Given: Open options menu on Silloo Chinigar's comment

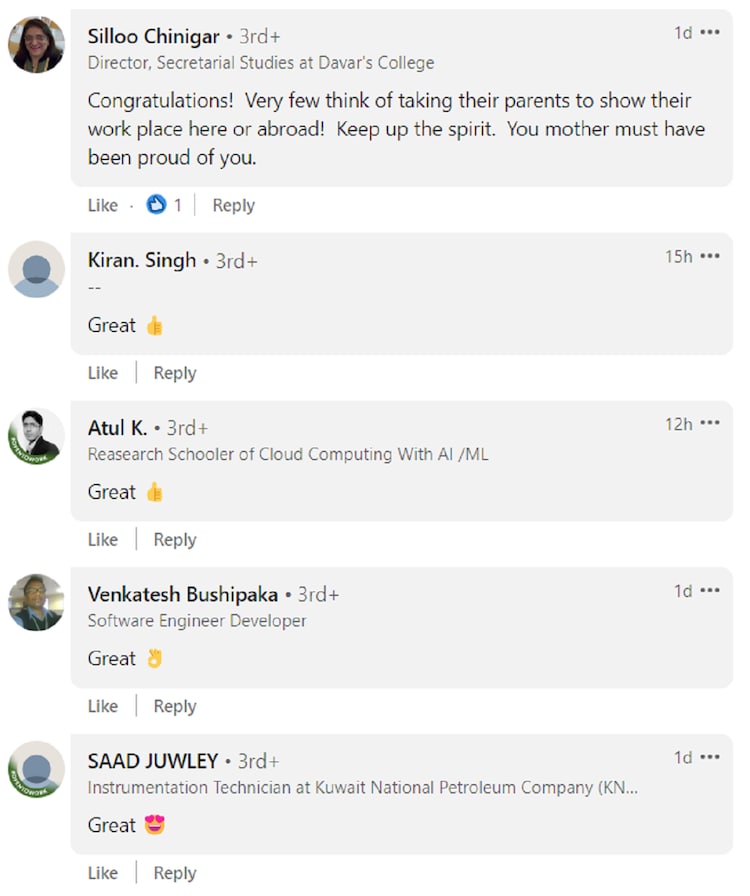Looking at the screenshot, I should (x=710, y=33).
